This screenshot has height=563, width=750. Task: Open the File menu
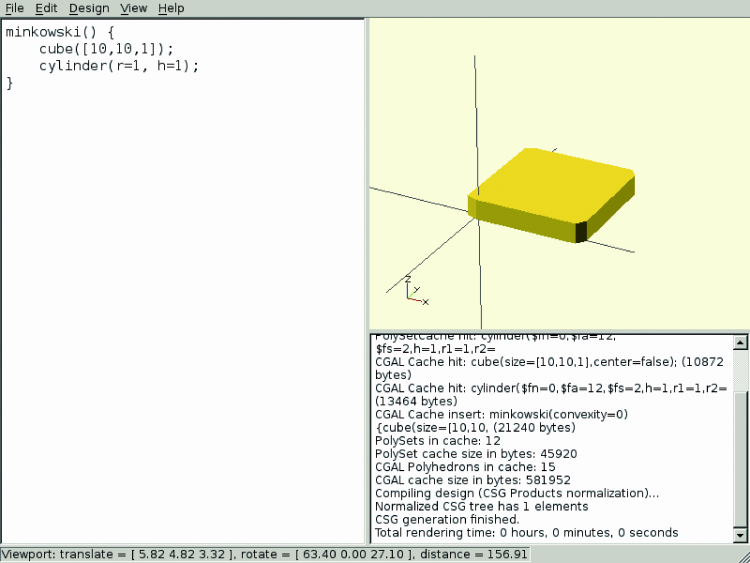click(x=14, y=8)
